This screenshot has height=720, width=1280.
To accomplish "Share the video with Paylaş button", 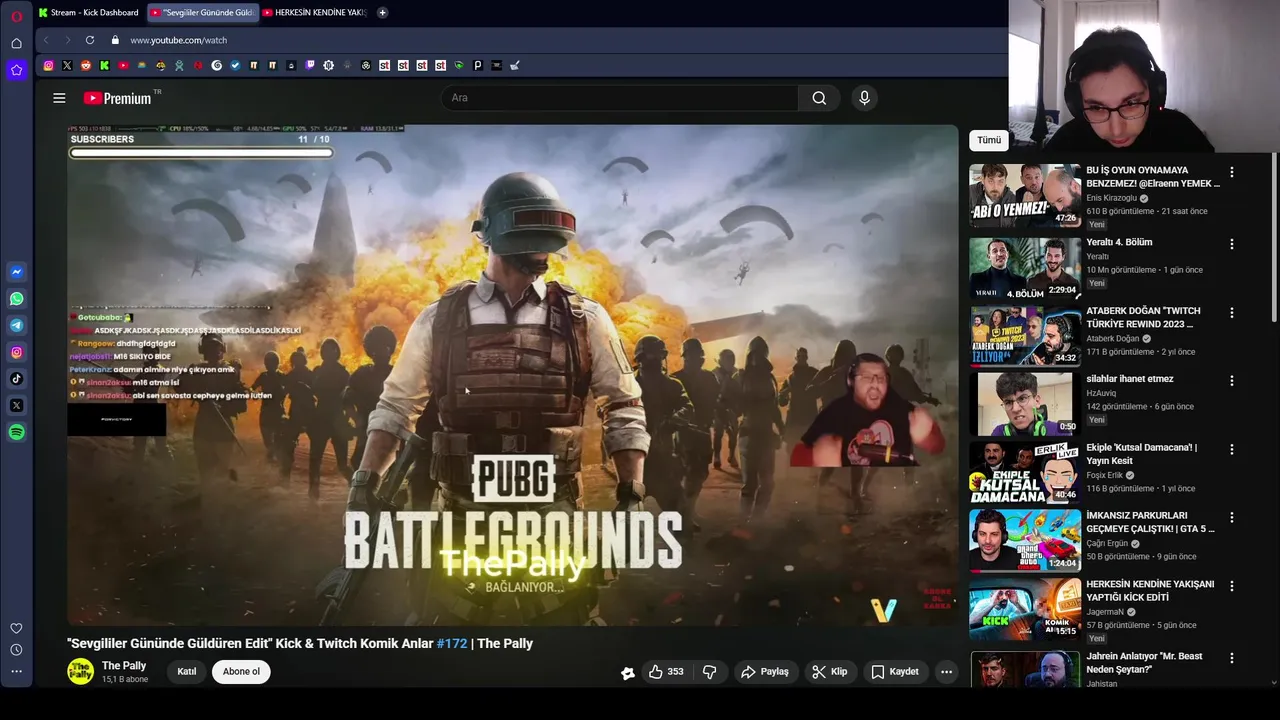I will [x=764, y=672].
